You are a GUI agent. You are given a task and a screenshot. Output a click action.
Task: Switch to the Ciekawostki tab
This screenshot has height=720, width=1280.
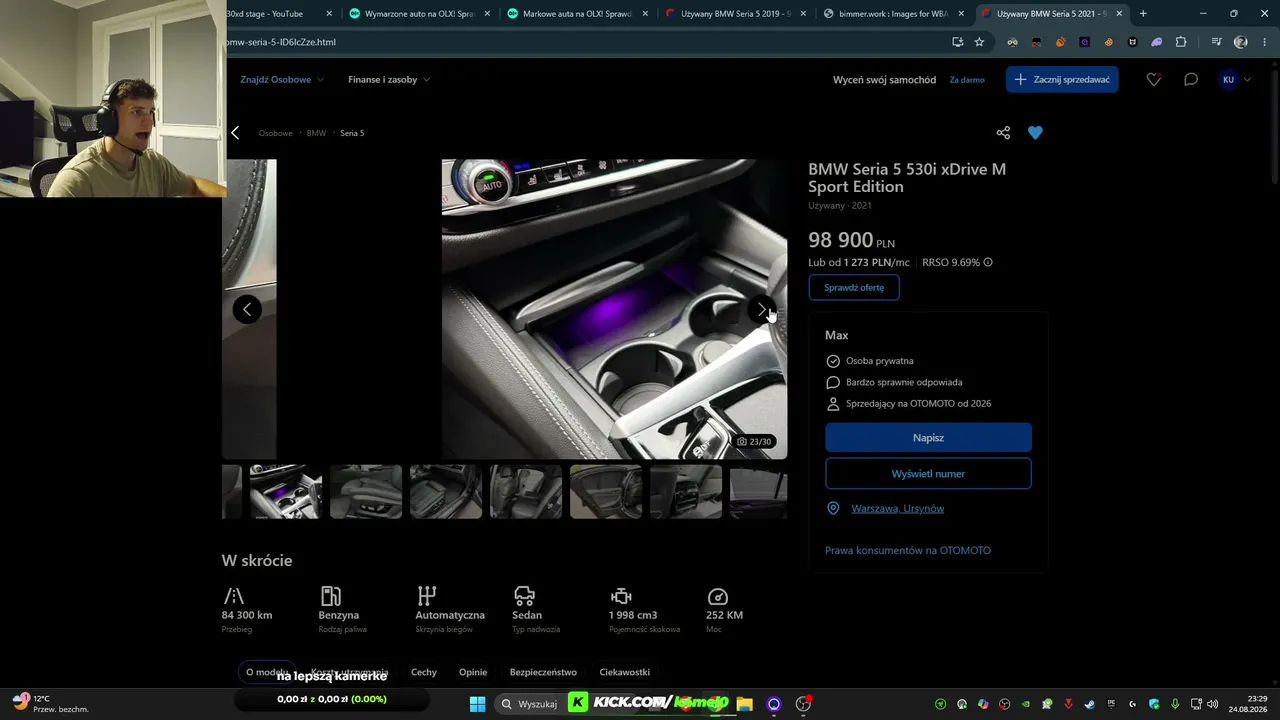coord(625,673)
